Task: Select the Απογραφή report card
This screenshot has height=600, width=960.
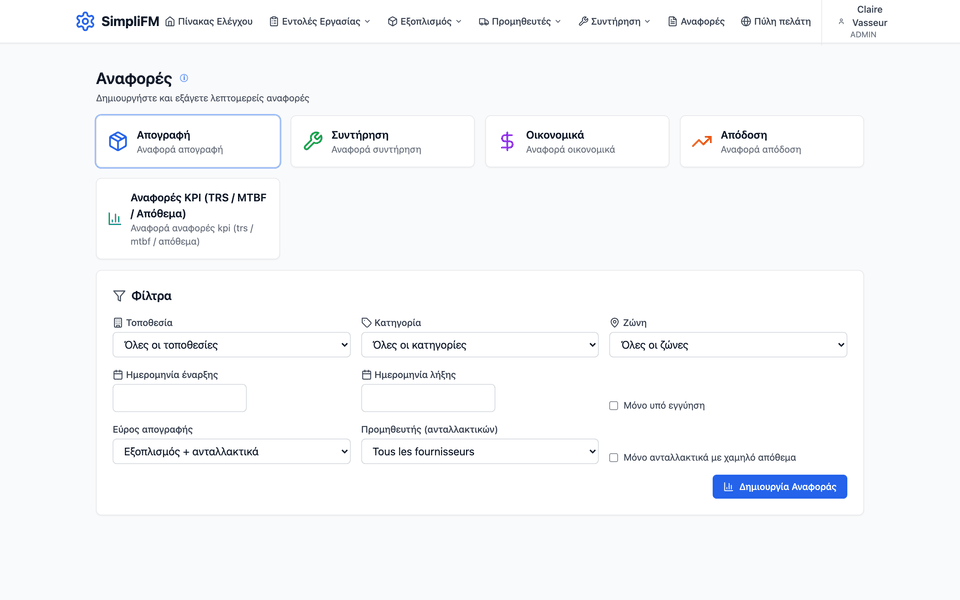Action: pyautogui.click(x=188, y=141)
